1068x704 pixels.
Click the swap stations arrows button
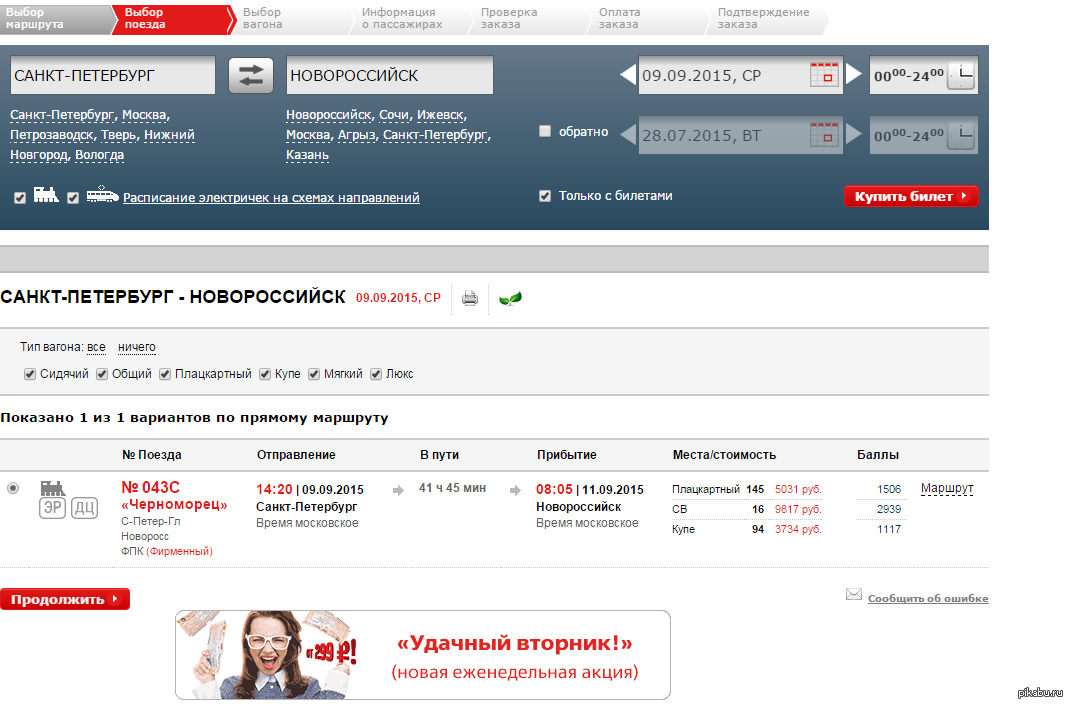[x=251, y=76]
